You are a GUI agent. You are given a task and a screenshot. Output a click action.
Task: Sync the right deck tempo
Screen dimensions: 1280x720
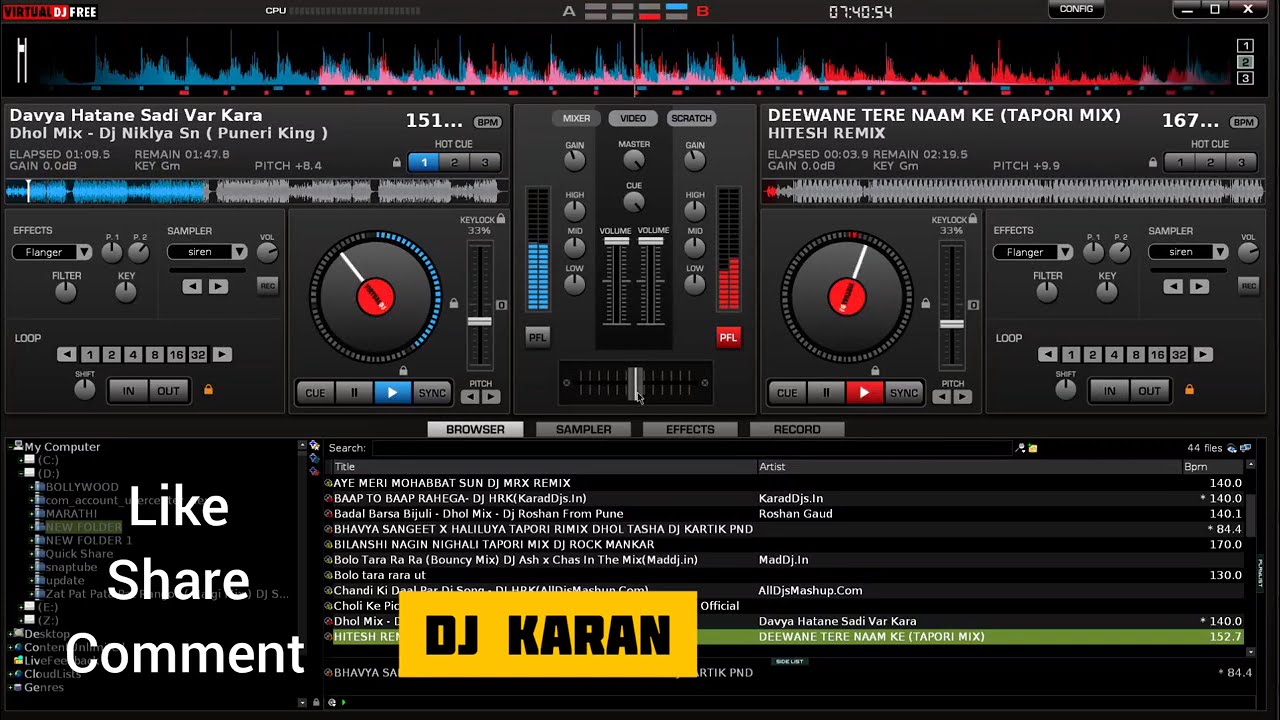click(904, 393)
